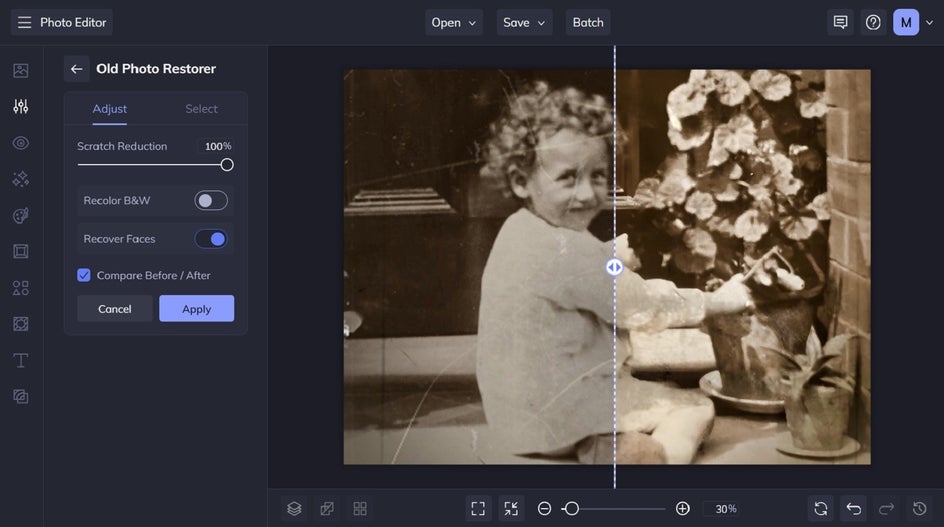Open the Photo Editor hamburger menu
944x527 pixels.
(25, 22)
